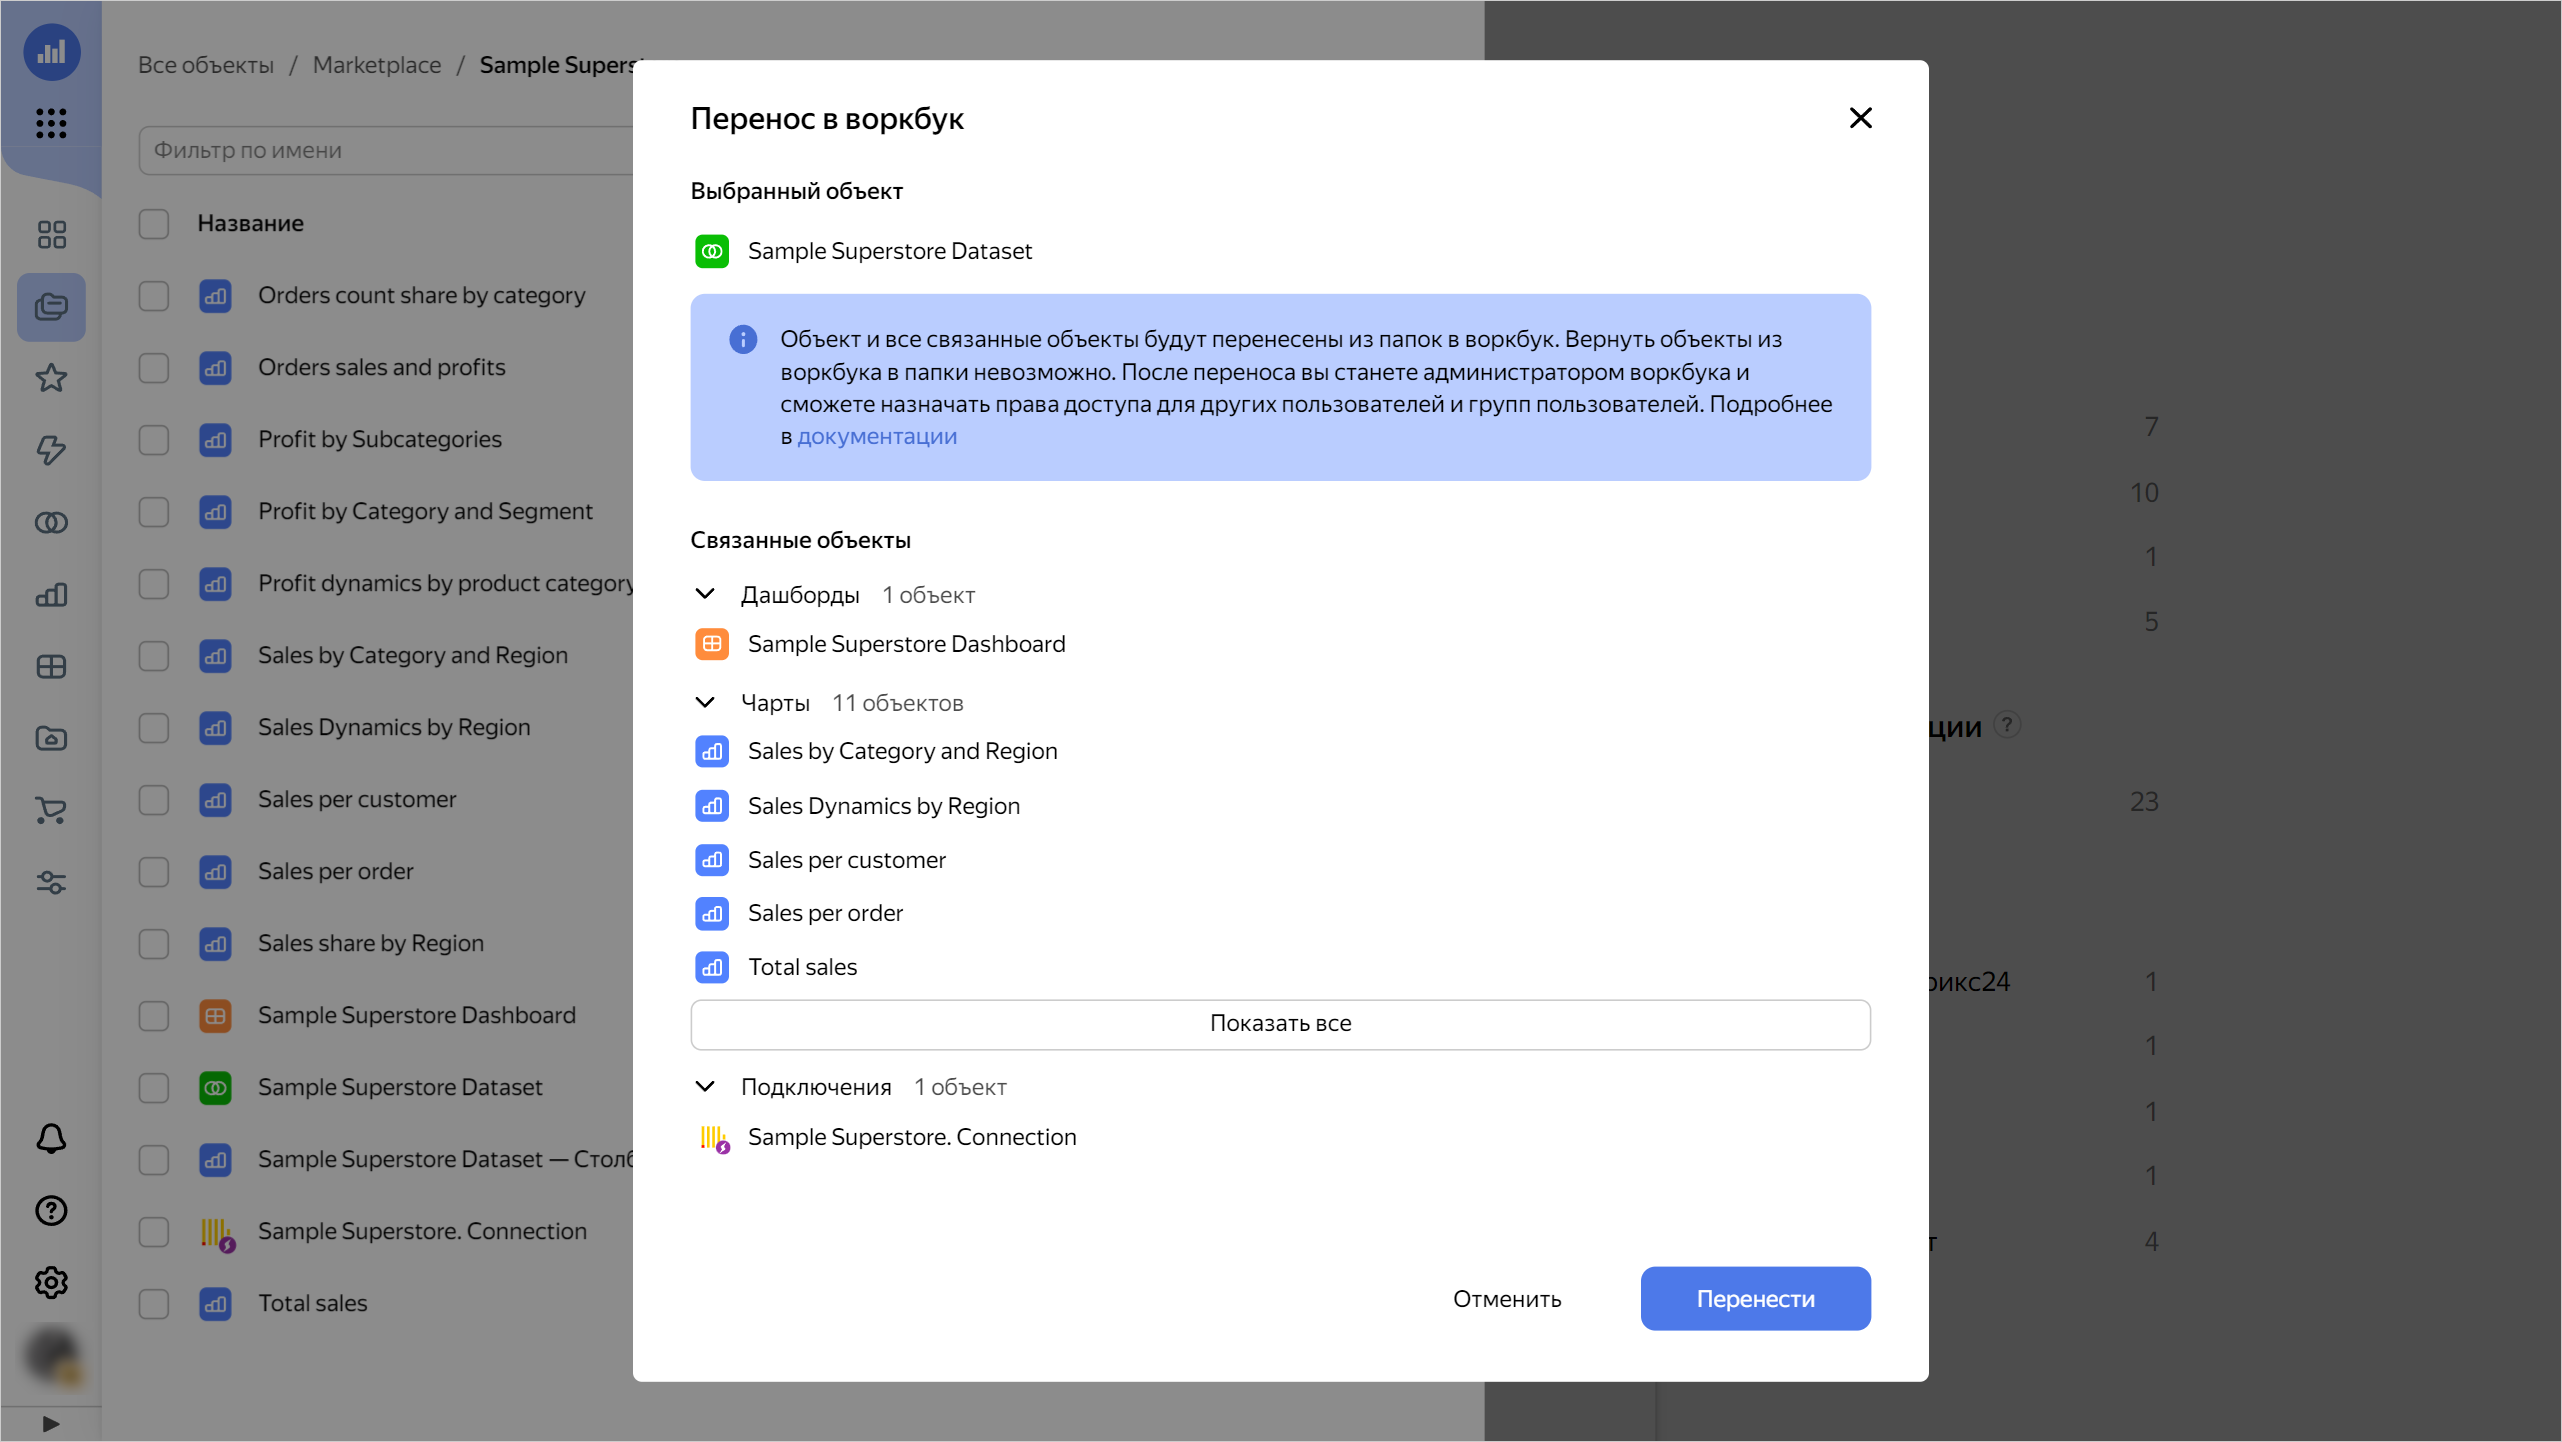Select all with the Название header checkbox
Image resolution: width=2562 pixels, height=1442 pixels.
[154, 224]
